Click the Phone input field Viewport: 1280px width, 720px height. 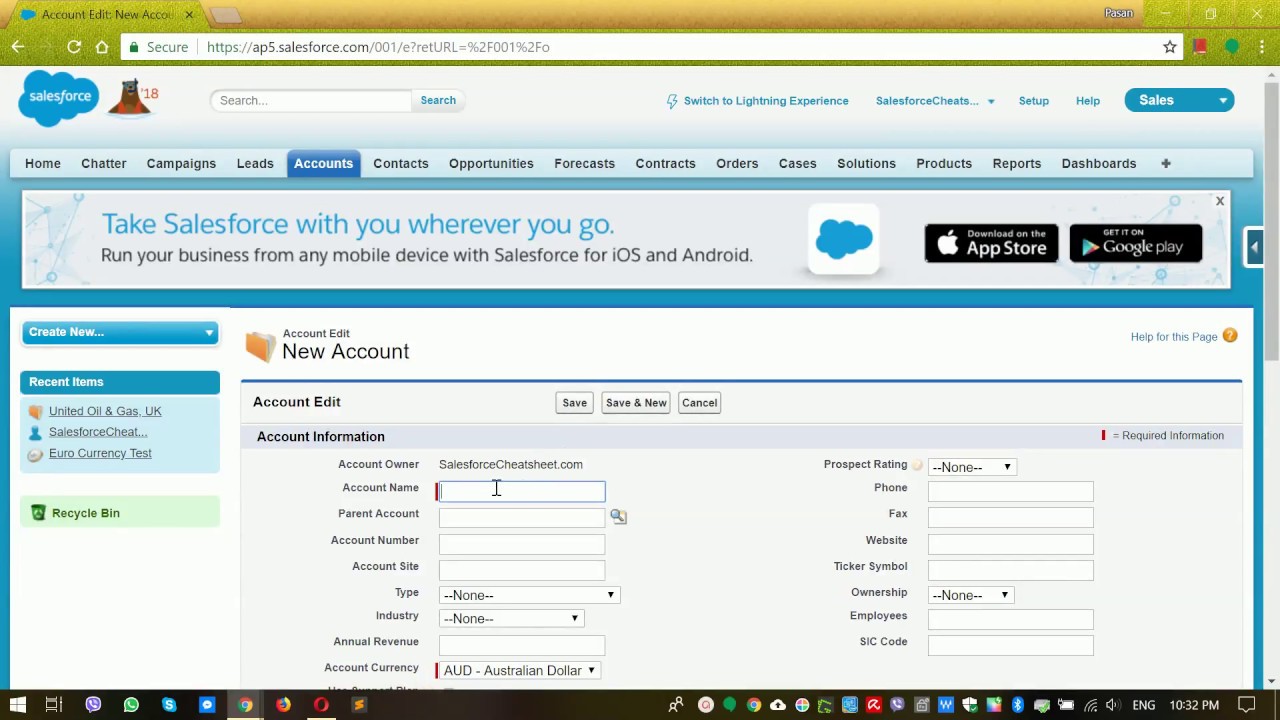pos(1010,491)
